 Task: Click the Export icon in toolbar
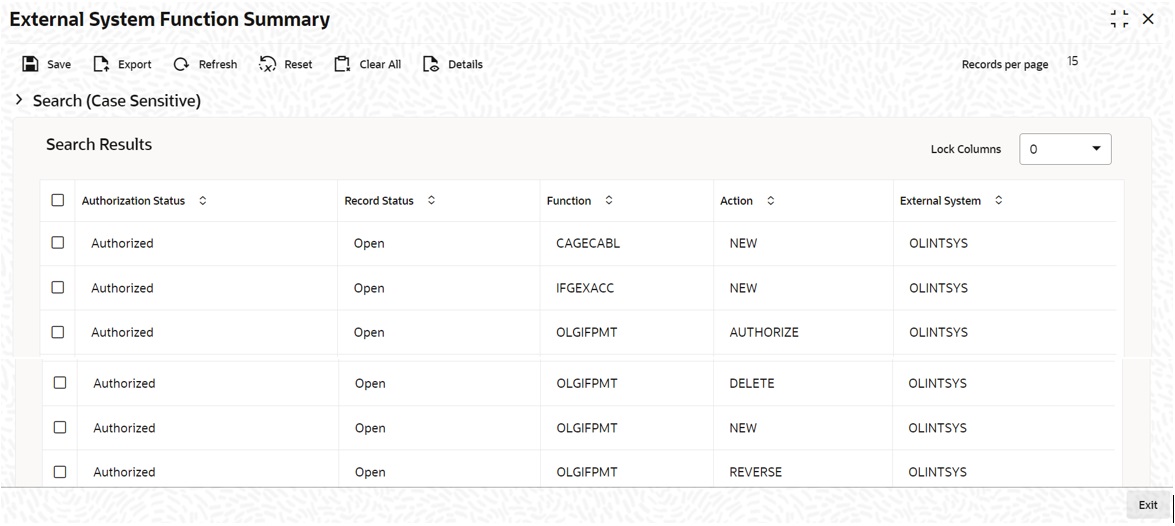coord(101,64)
